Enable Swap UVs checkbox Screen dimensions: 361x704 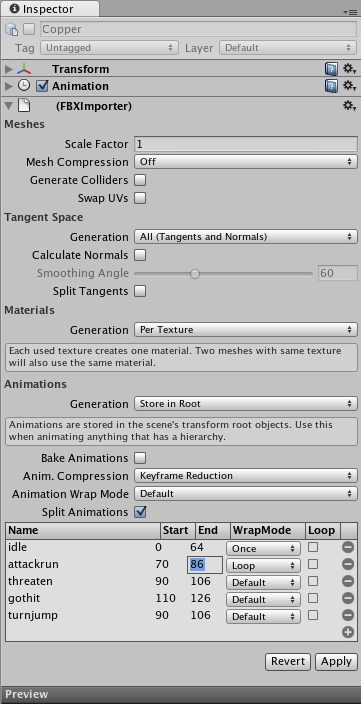tap(141, 198)
